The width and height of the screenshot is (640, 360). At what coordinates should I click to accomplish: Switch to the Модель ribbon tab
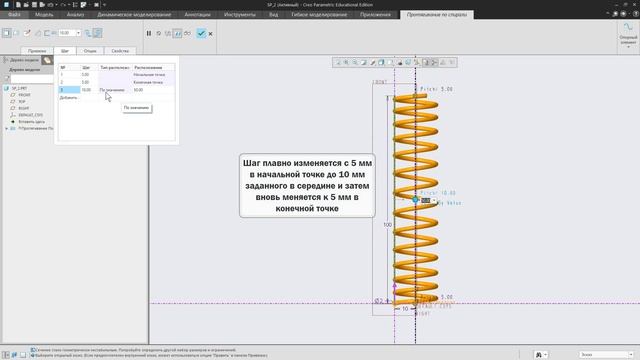pos(44,15)
